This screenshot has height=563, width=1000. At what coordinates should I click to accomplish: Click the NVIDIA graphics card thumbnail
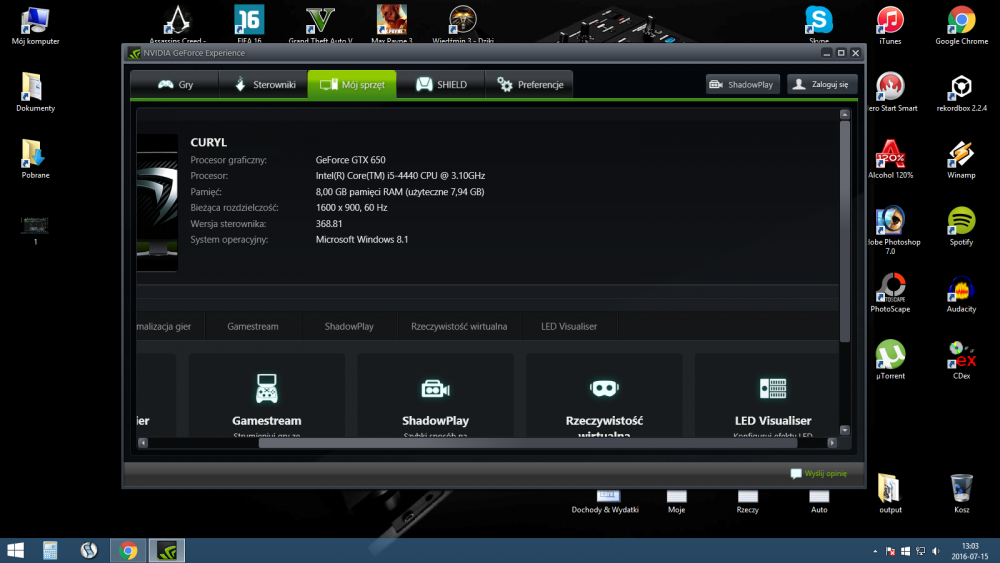click(157, 203)
